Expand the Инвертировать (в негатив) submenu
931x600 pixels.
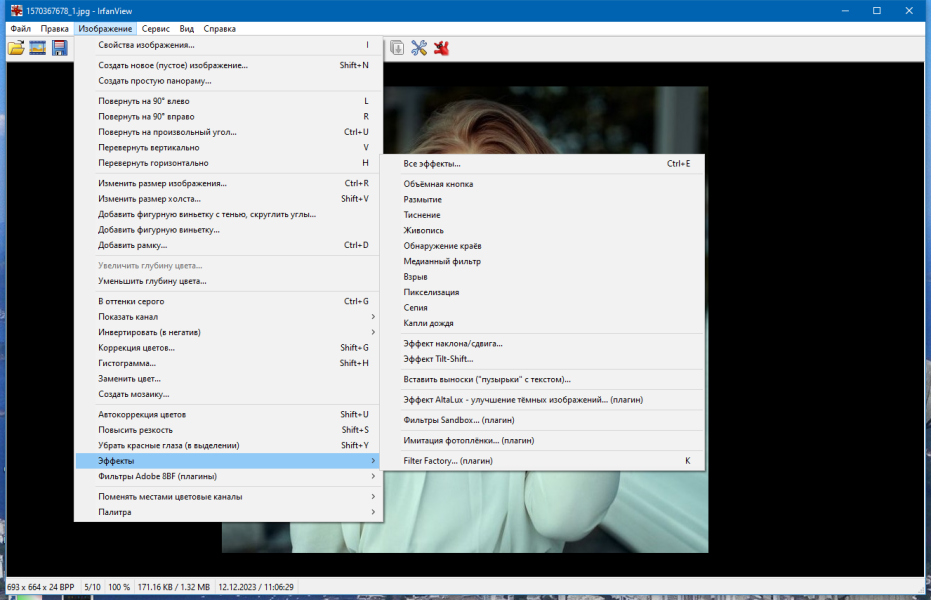point(229,332)
